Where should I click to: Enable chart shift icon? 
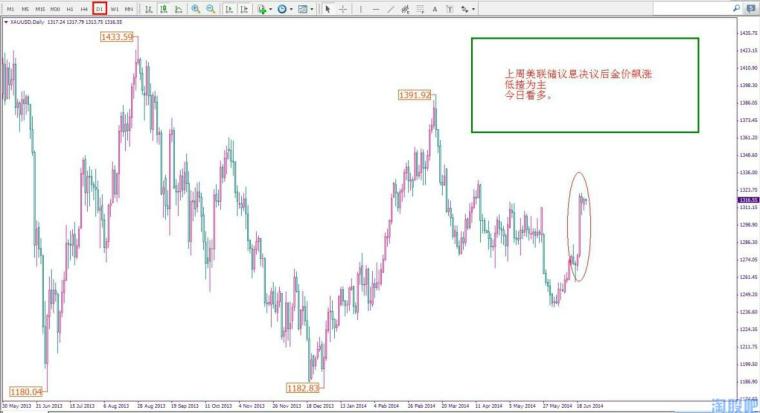244,9
